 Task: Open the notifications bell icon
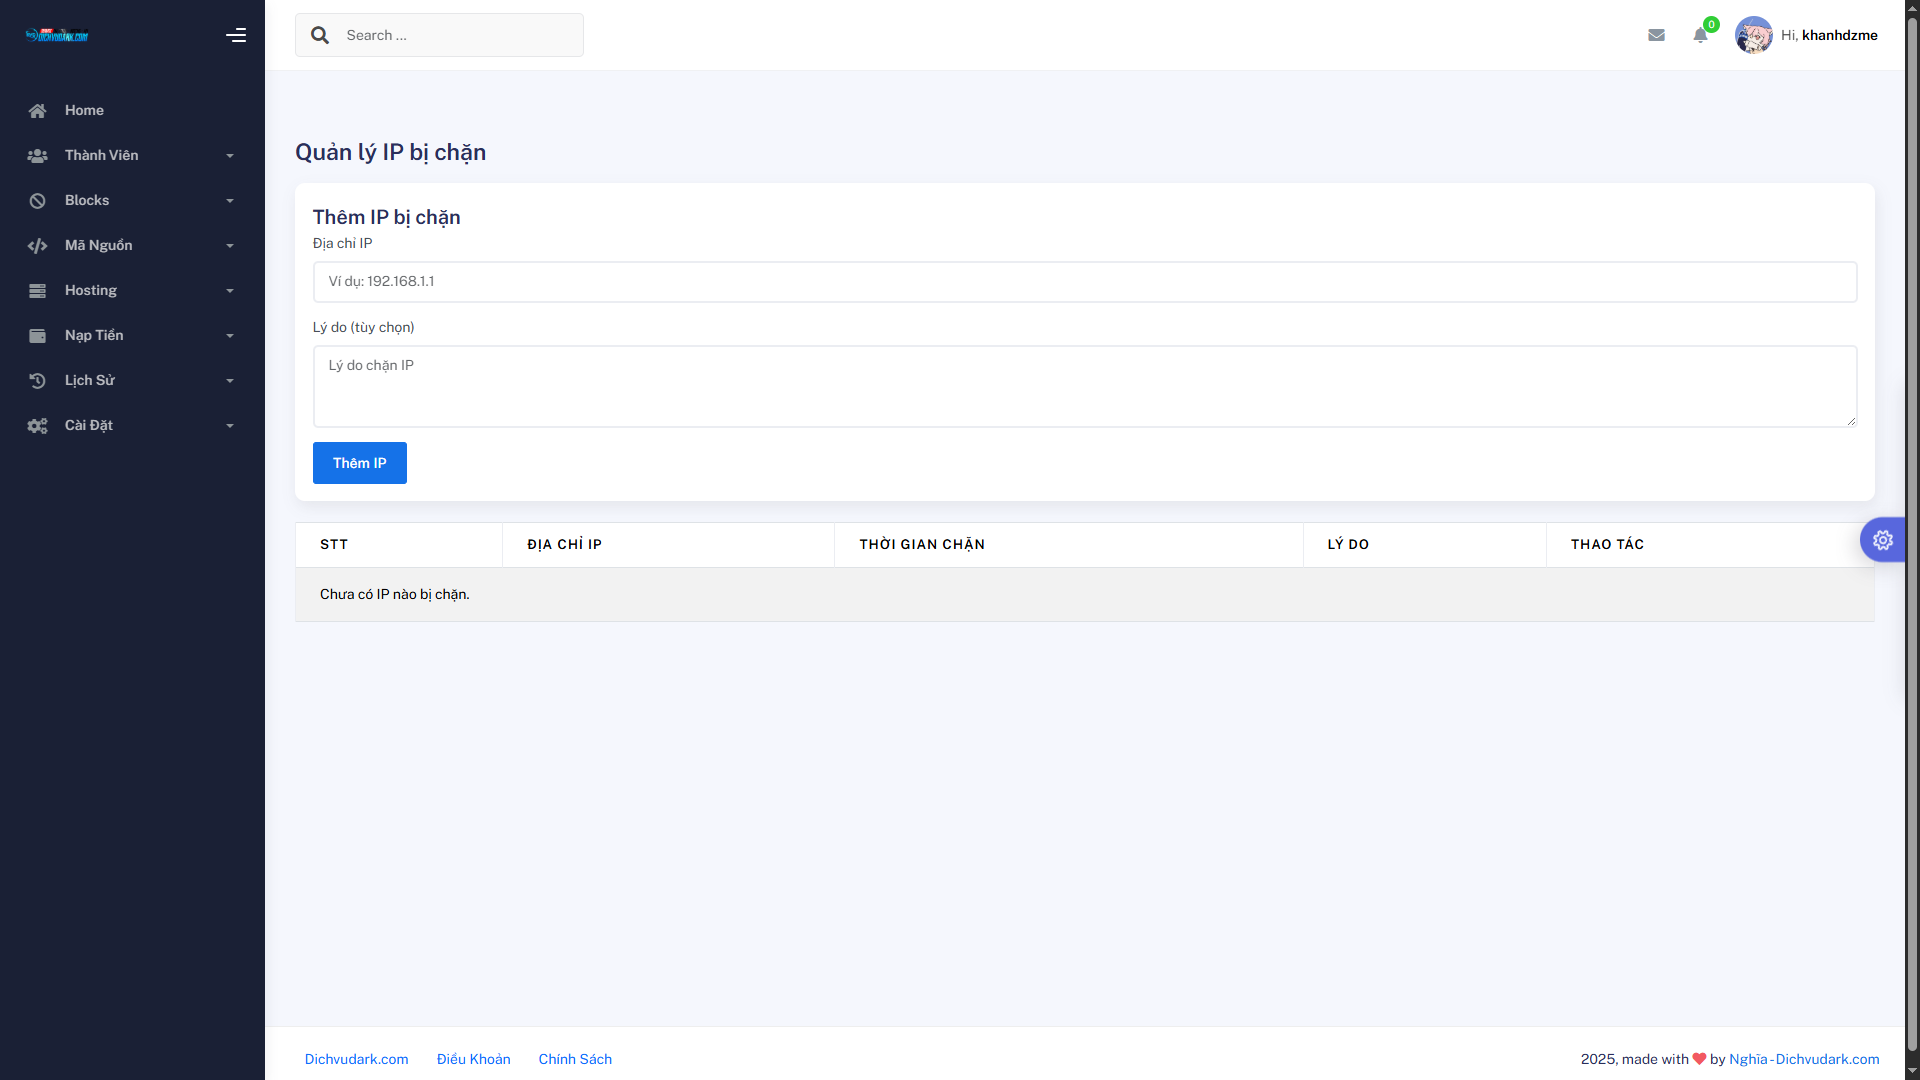pos(1700,36)
